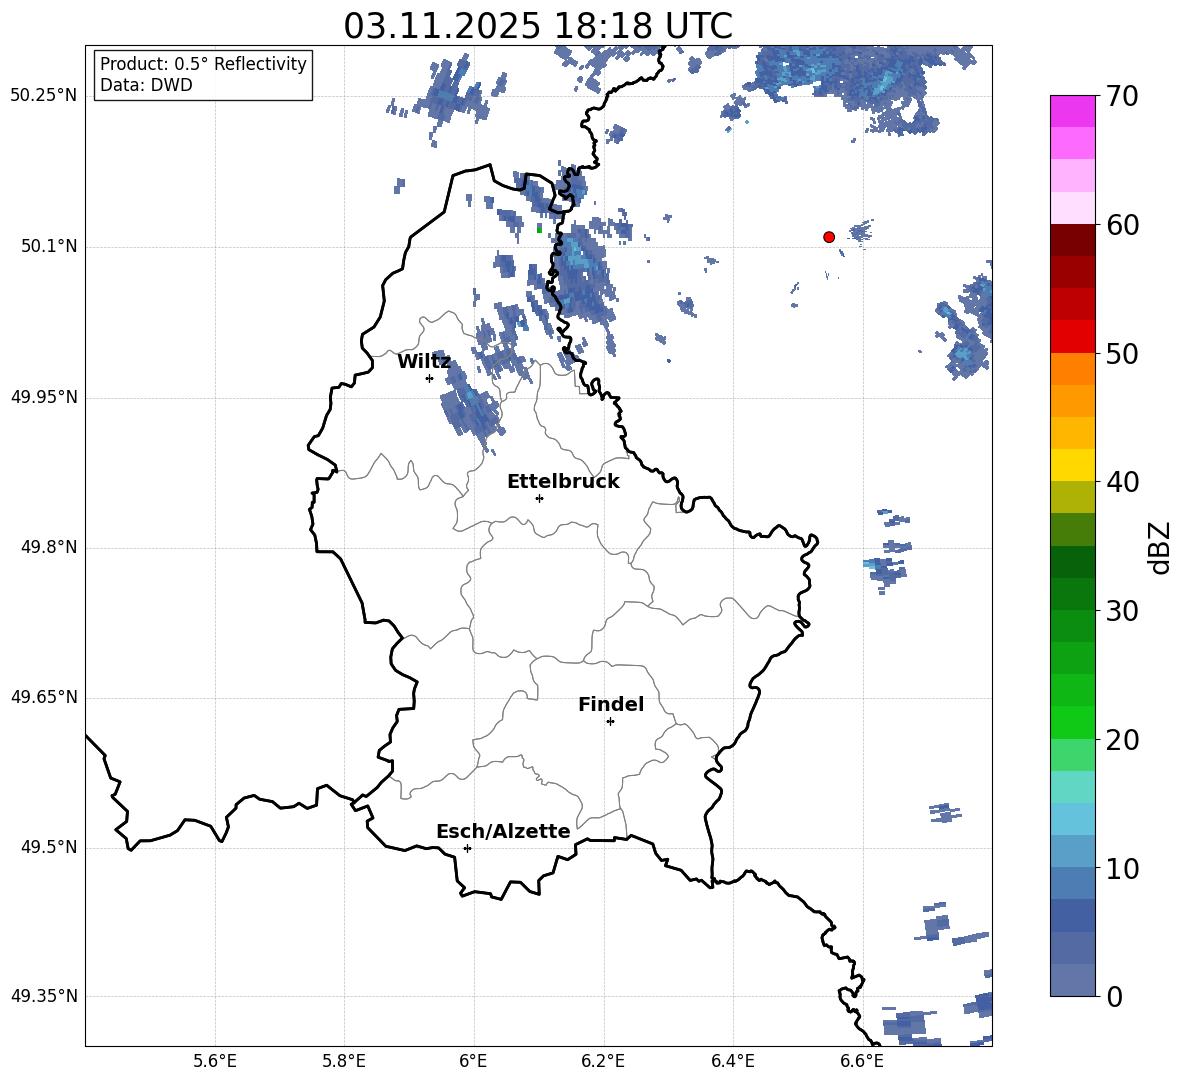Click the dark green colorbar swatch above 30

tap(1073, 594)
